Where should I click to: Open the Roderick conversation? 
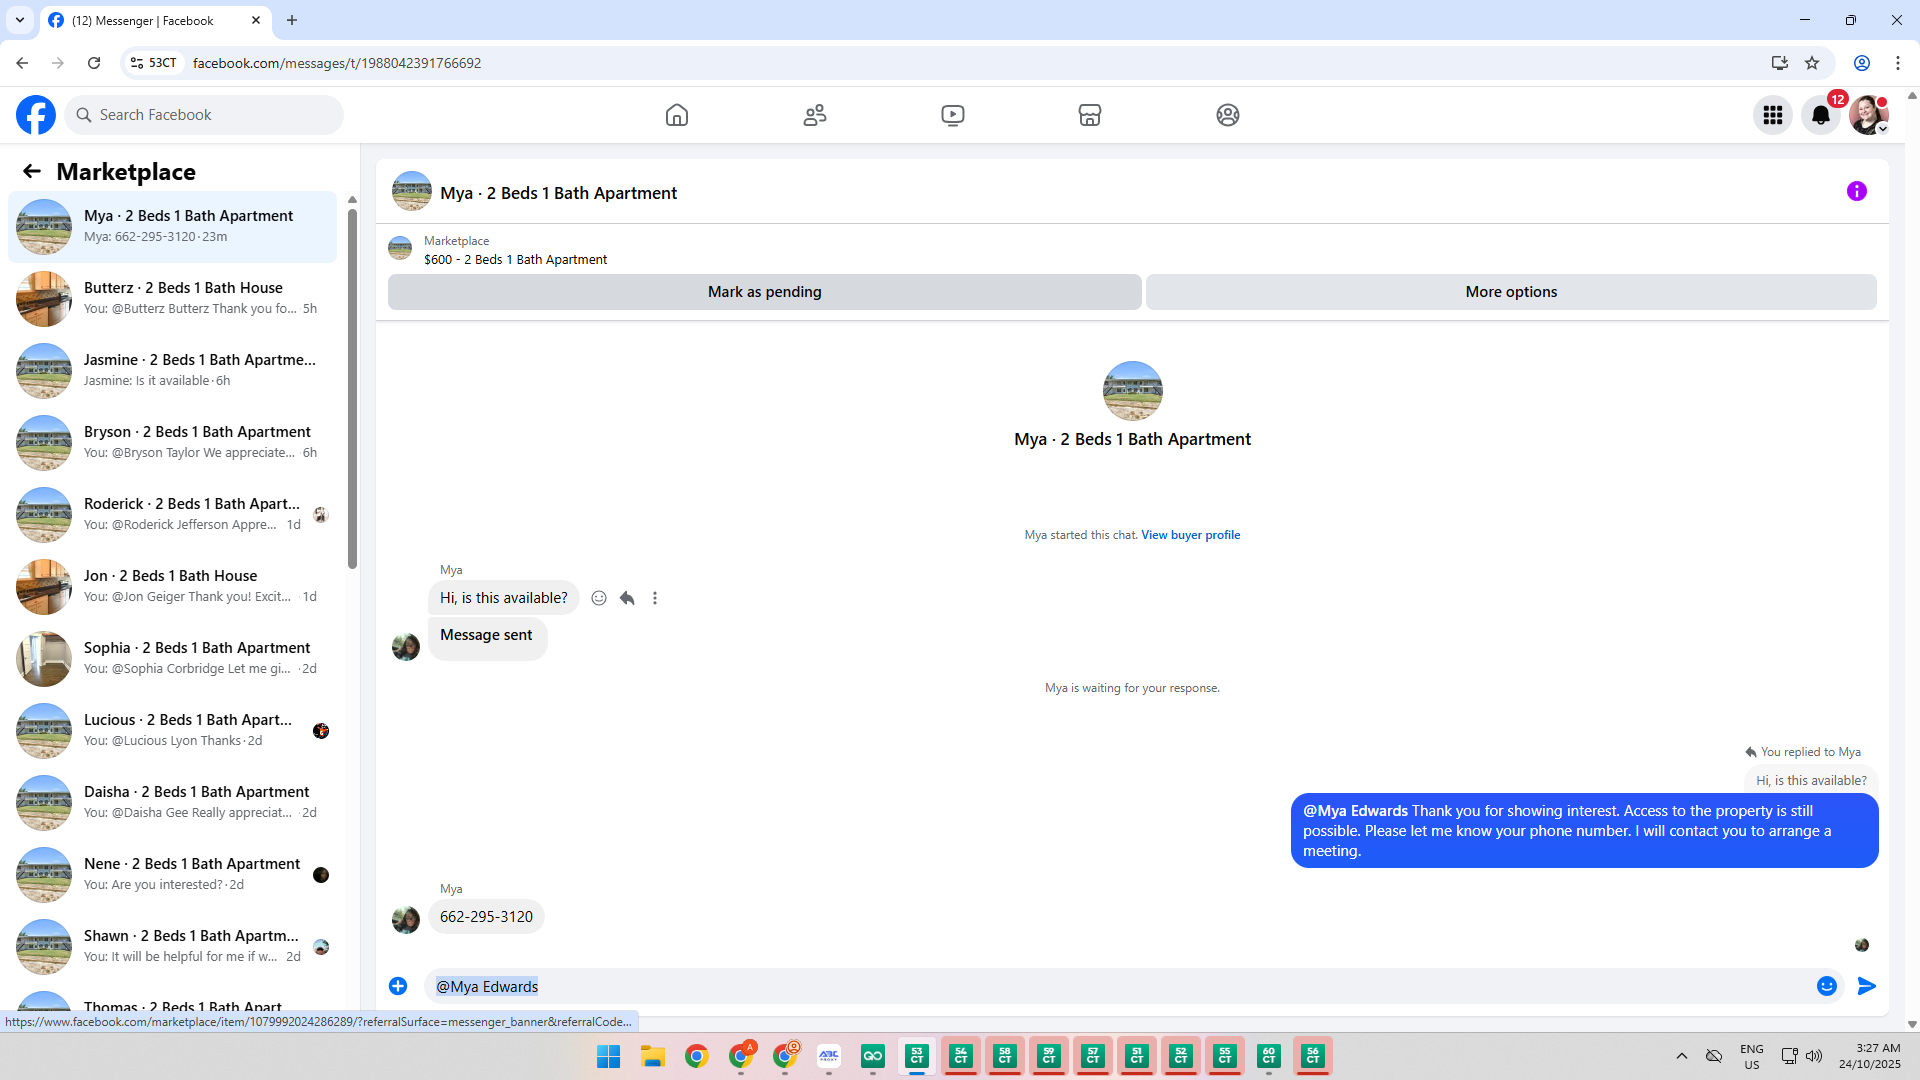[x=172, y=515]
